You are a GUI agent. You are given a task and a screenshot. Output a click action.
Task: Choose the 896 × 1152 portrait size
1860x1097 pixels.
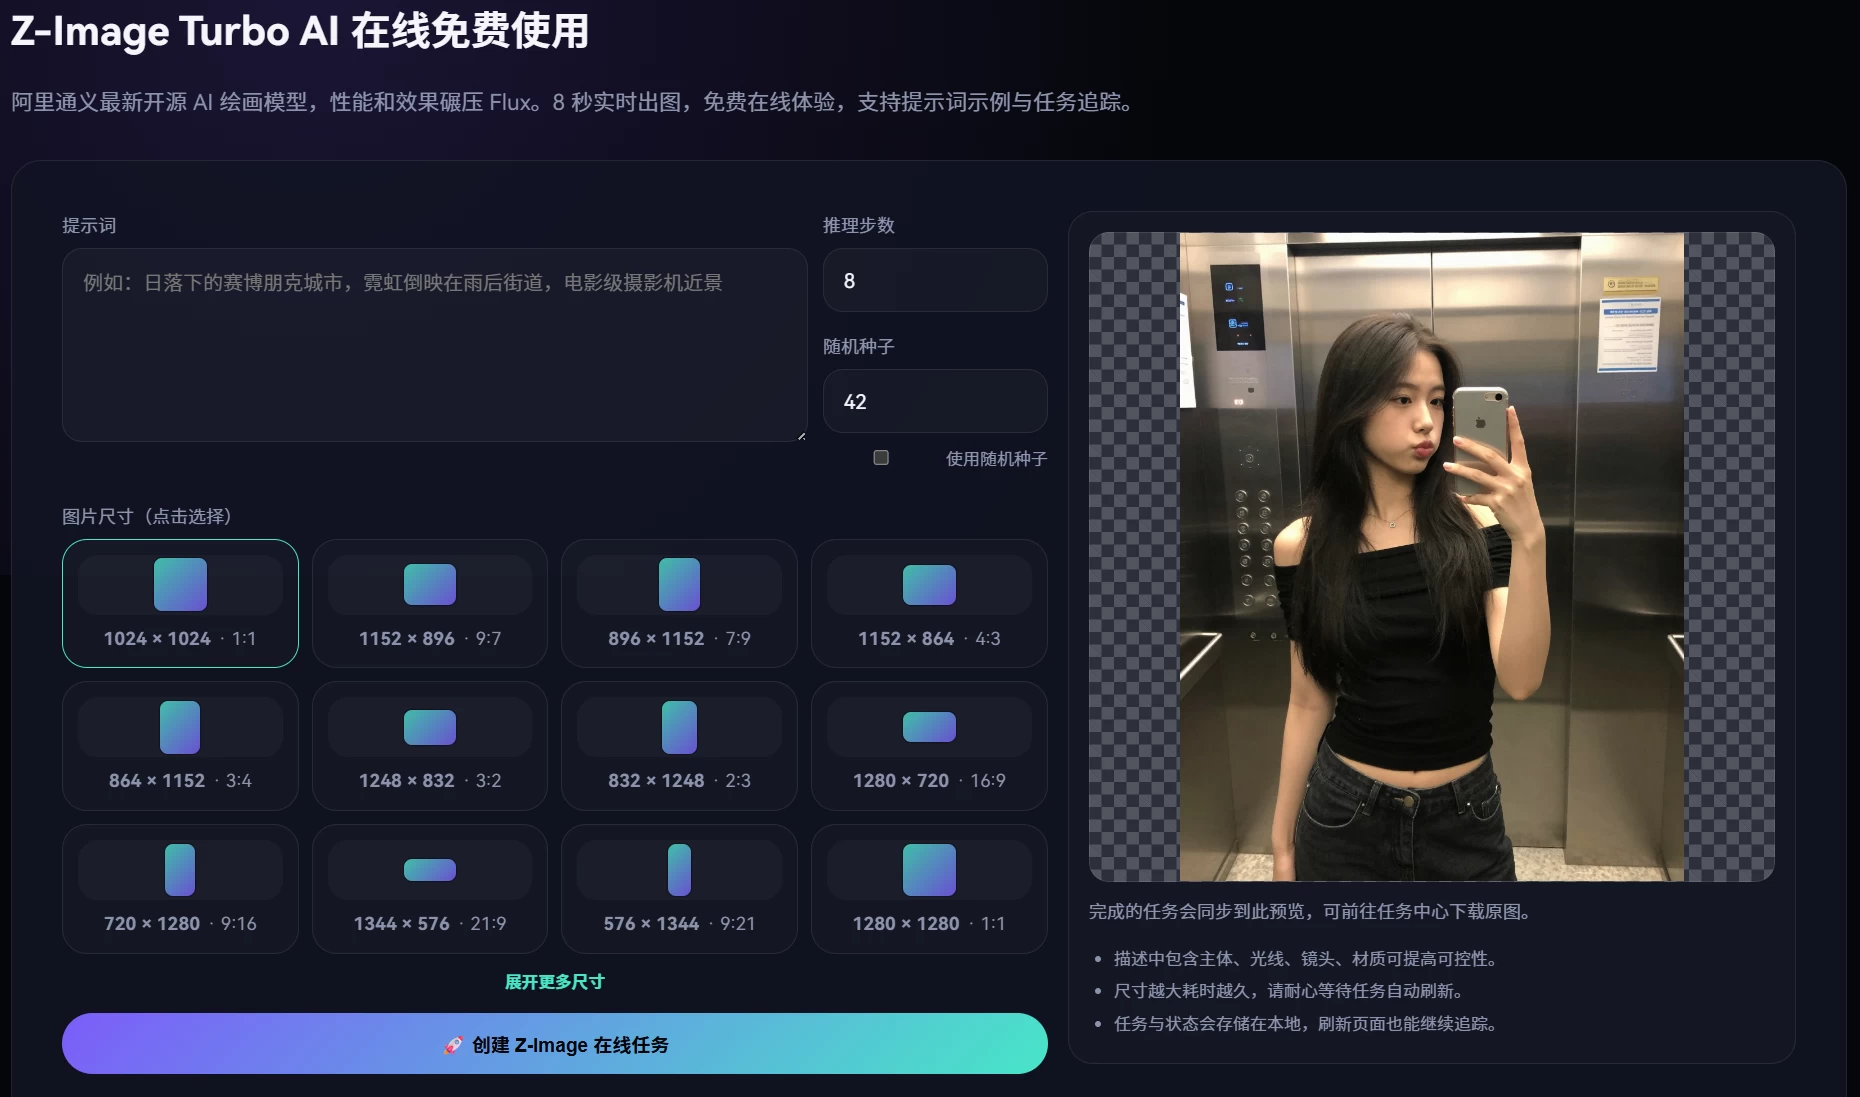point(679,603)
